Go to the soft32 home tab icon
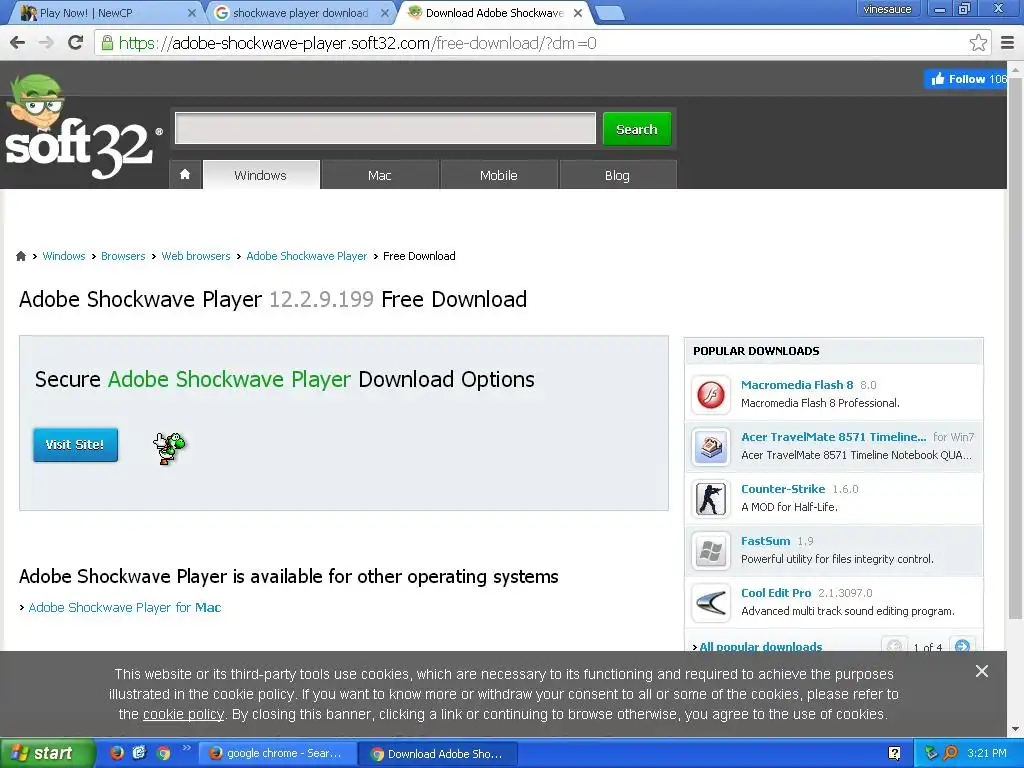Image resolution: width=1024 pixels, height=768 pixels. point(185,174)
